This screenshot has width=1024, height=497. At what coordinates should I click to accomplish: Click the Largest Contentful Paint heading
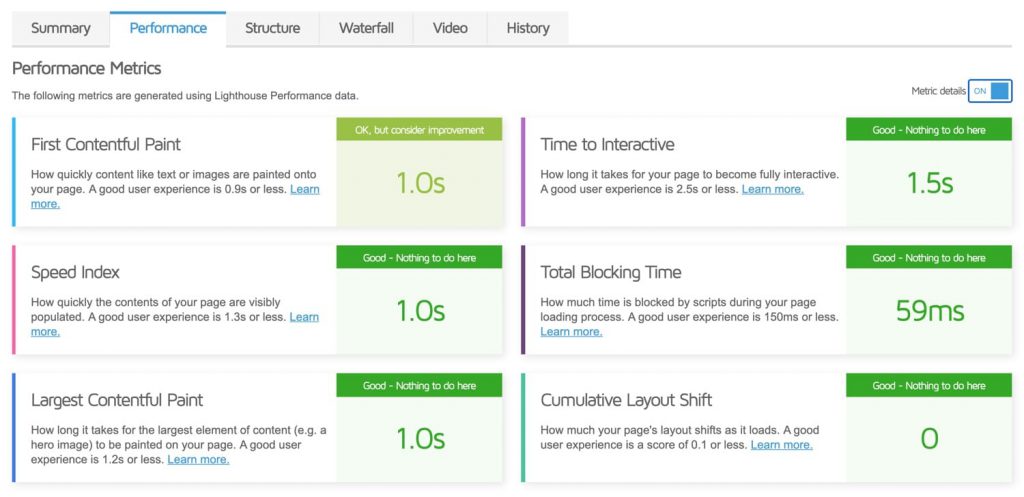117,400
